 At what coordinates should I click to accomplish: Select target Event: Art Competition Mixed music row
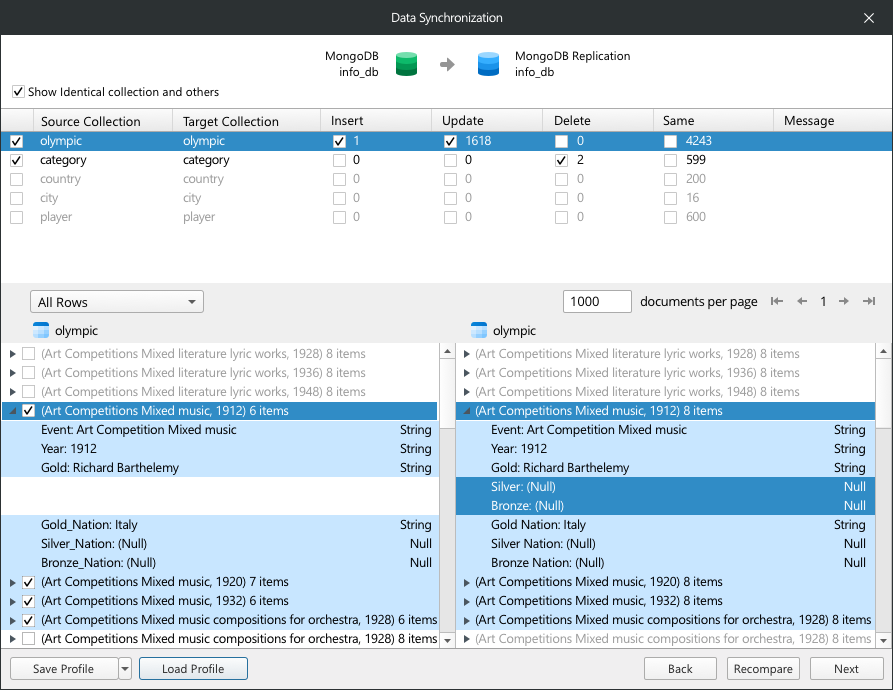pos(665,430)
